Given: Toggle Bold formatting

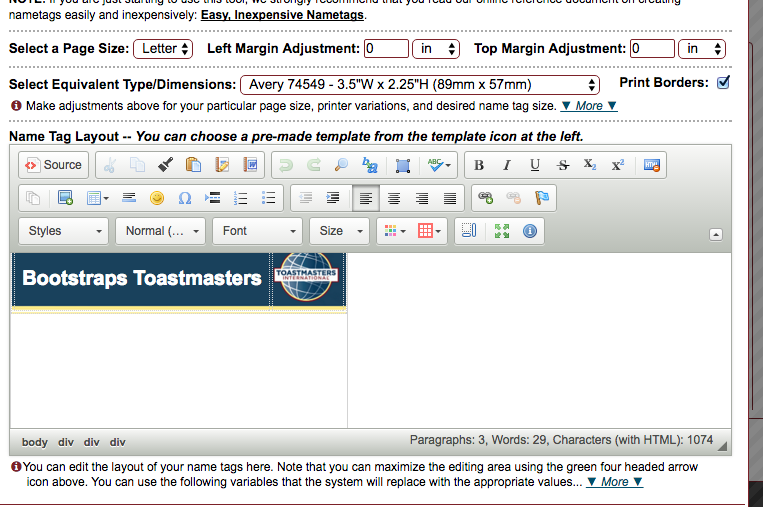Looking at the screenshot, I should tap(479, 165).
